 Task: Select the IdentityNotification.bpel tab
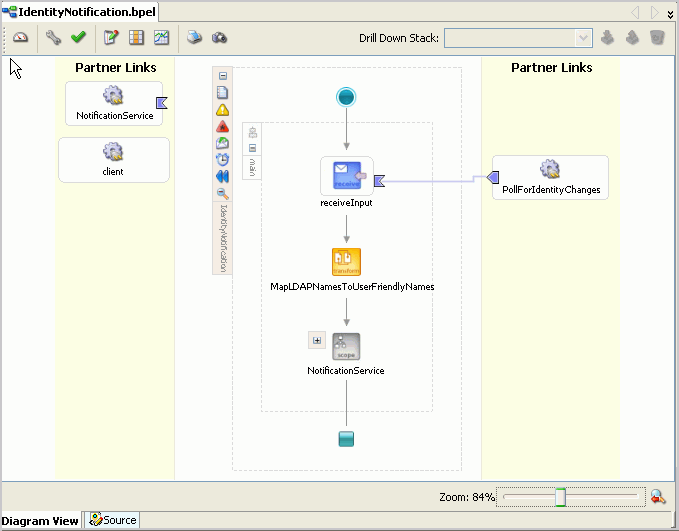(x=80, y=12)
